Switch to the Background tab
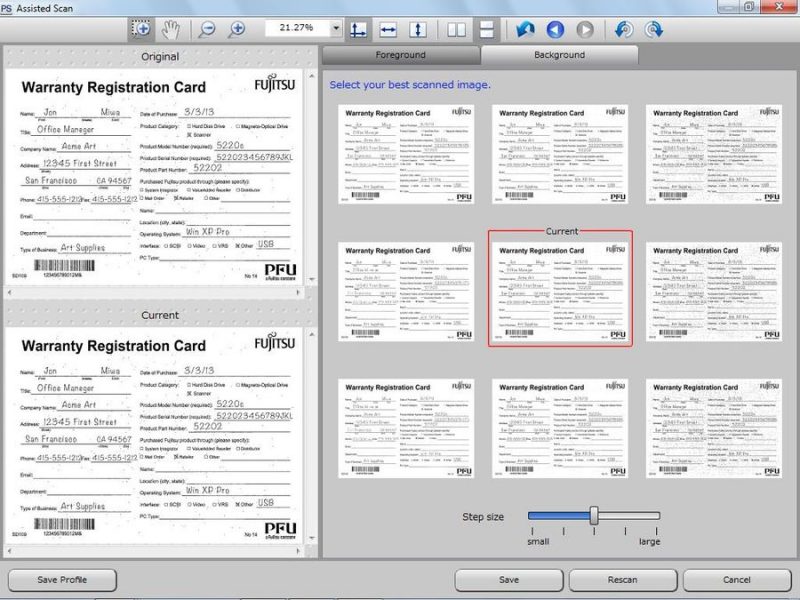Image resolution: width=800 pixels, height=600 pixels. (560, 55)
